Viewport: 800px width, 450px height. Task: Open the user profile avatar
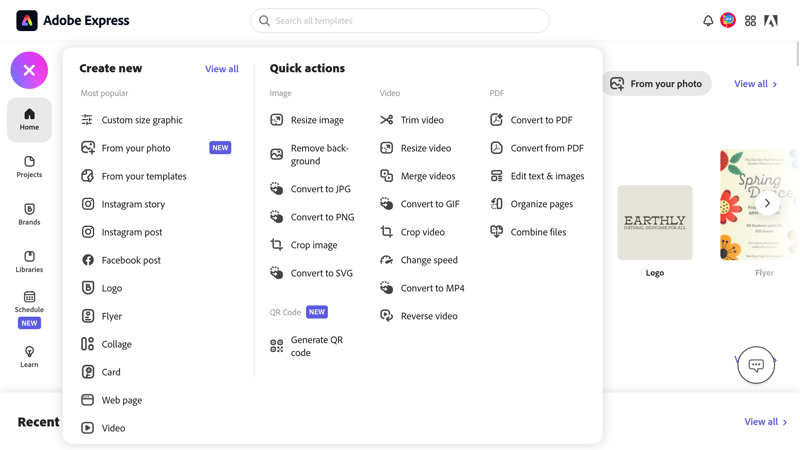pyautogui.click(x=728, y=20)
